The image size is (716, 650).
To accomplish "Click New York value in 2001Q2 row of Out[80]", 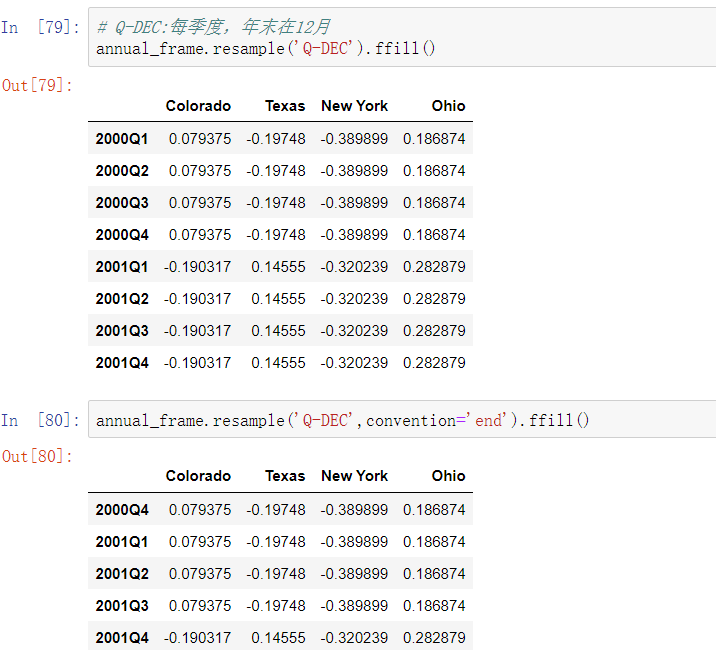I will point(354,574).
